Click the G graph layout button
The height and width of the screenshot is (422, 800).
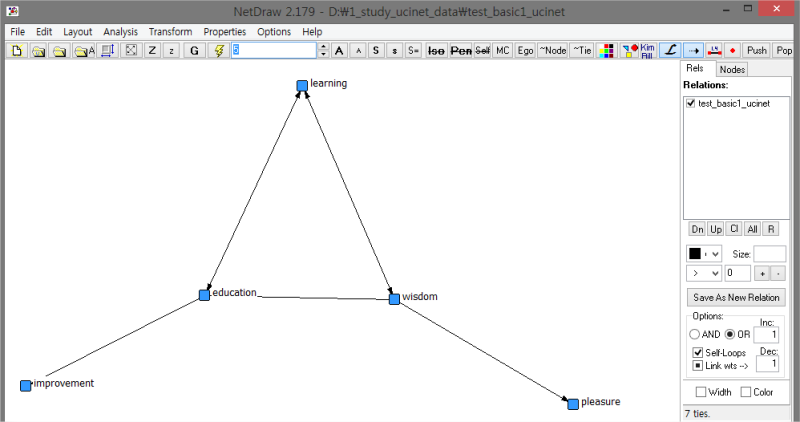click(x=194, y=51)
